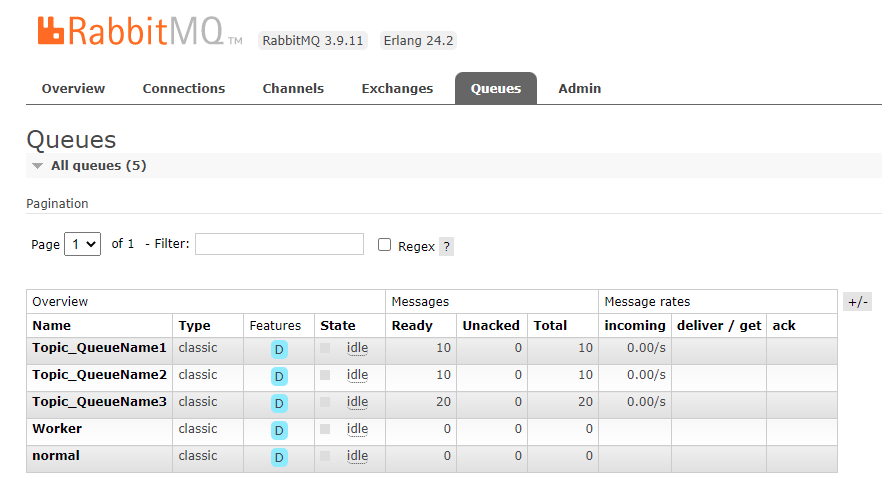Open the normal queue link

pyautogui.click(x=56, y=456)
